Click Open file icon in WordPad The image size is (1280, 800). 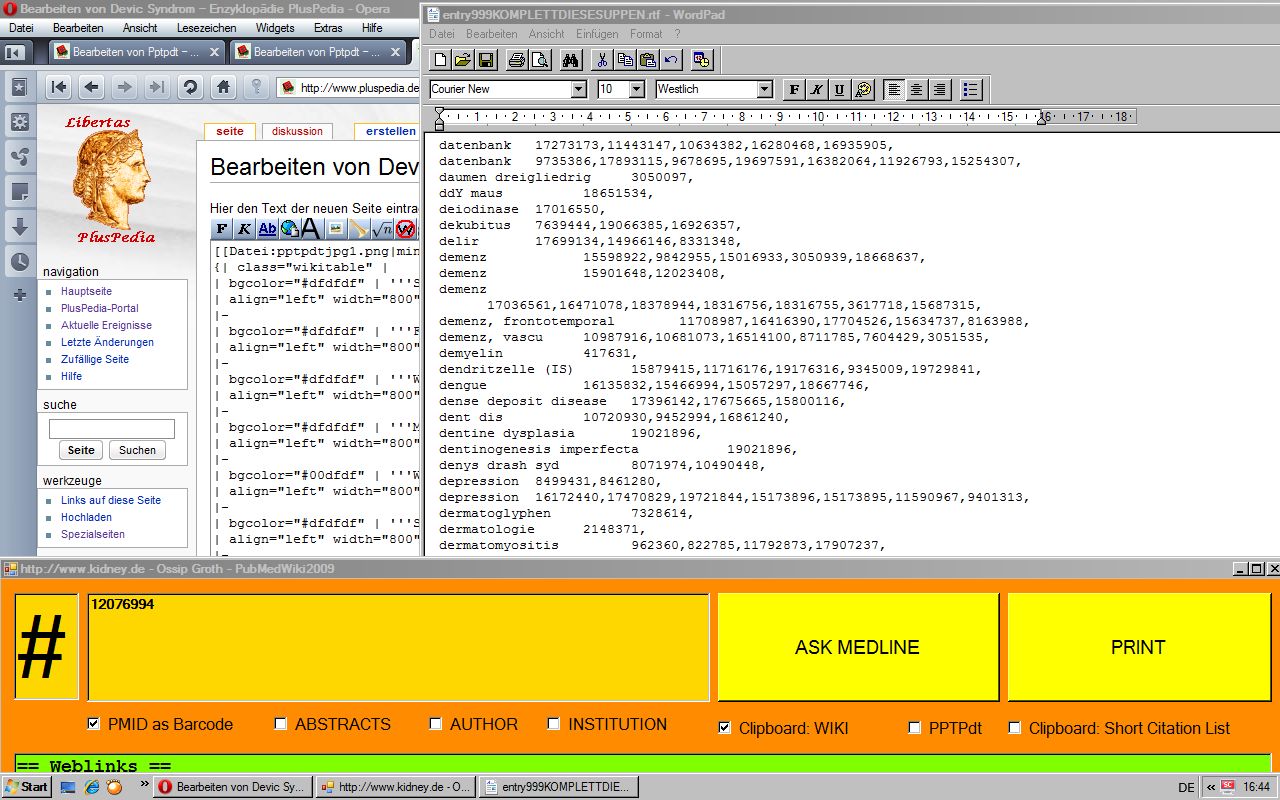coord(462,60)
